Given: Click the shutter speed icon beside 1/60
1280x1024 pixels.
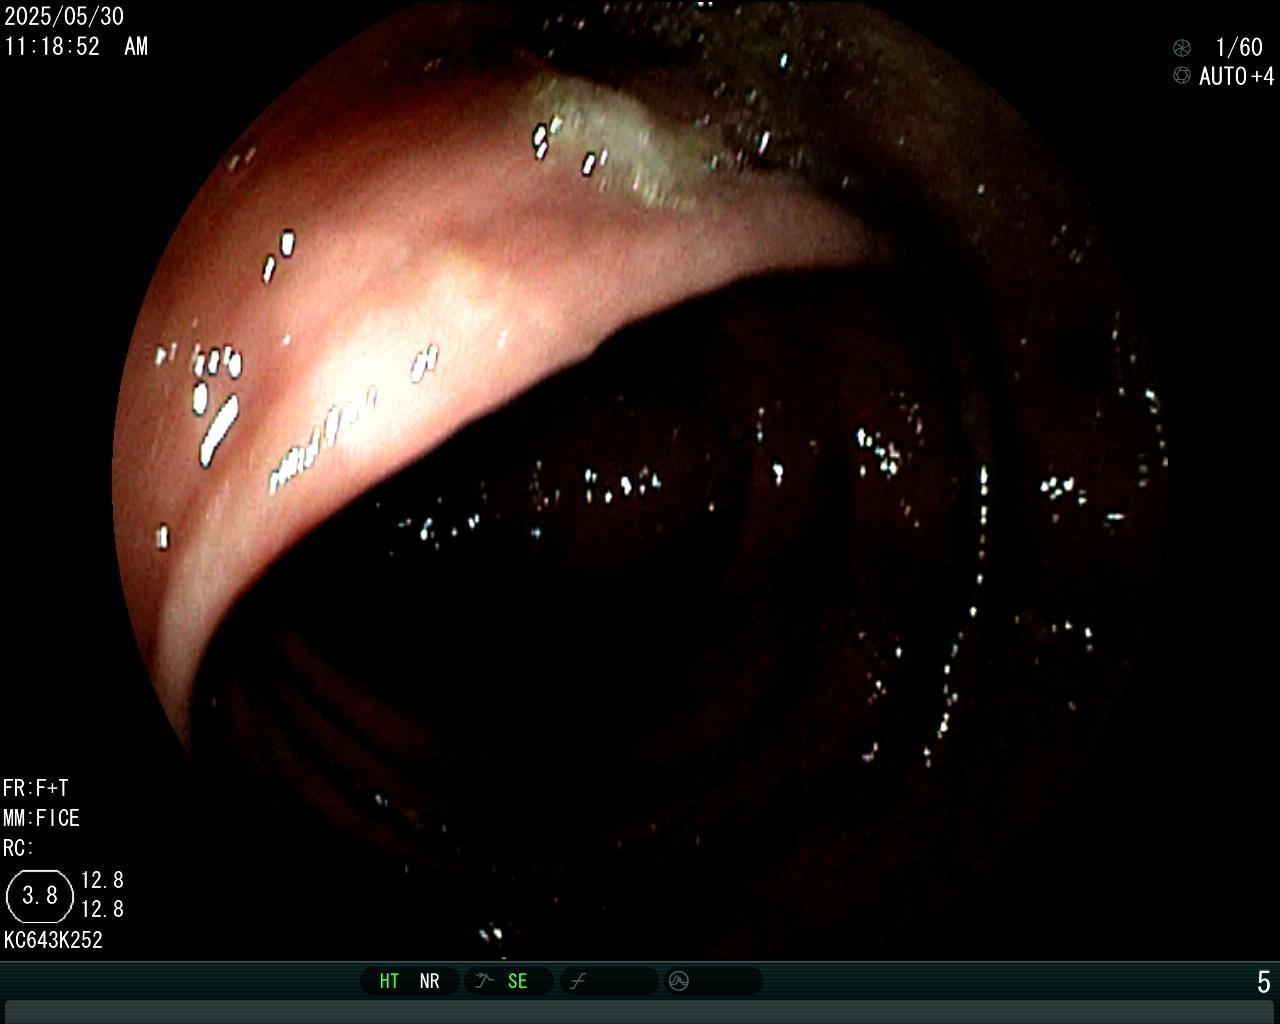Looking at the screenshot, I should [x=1182, y=47].
